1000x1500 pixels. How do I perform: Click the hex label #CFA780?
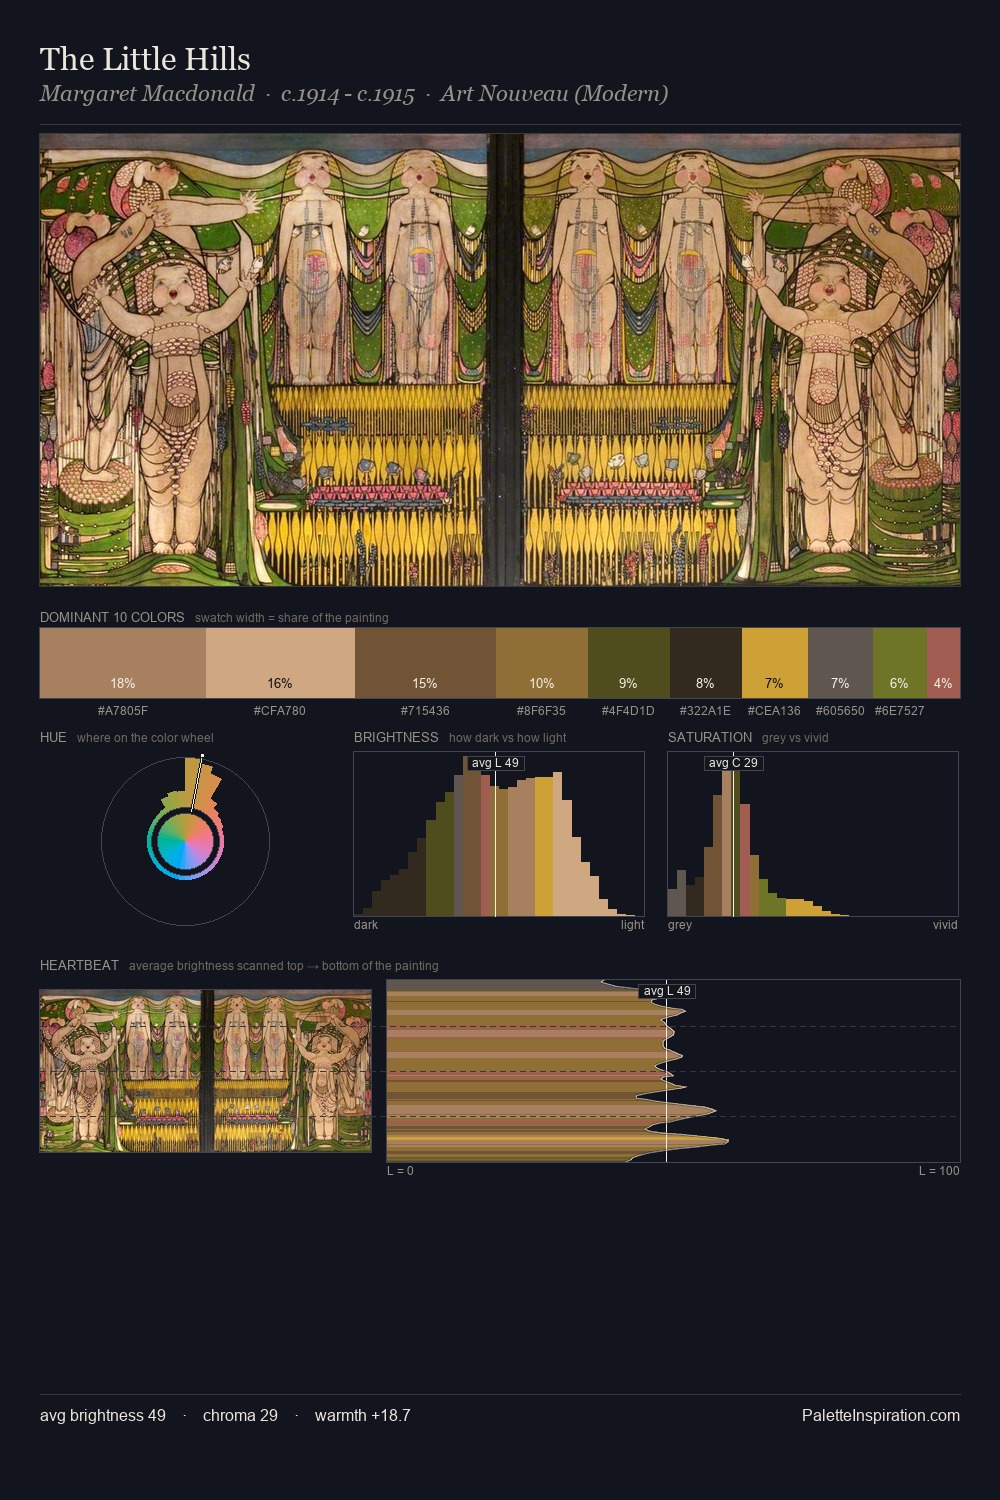tap(280, 711)
